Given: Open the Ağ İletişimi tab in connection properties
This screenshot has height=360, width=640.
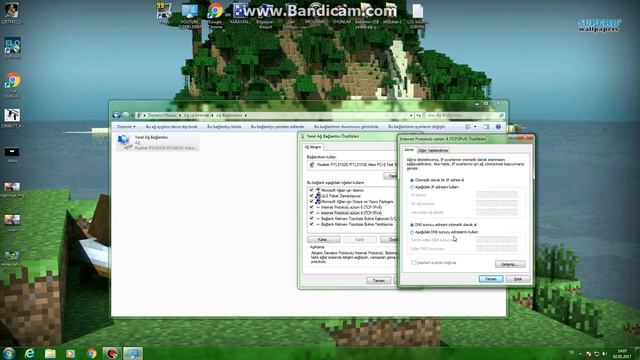Looking at the screenshot, I should click(x=313, y=147).
